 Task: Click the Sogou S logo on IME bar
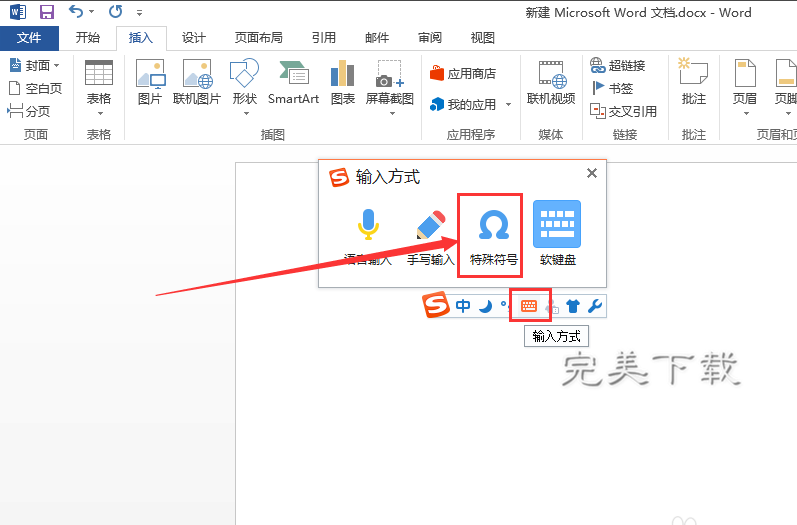point(436,304)
